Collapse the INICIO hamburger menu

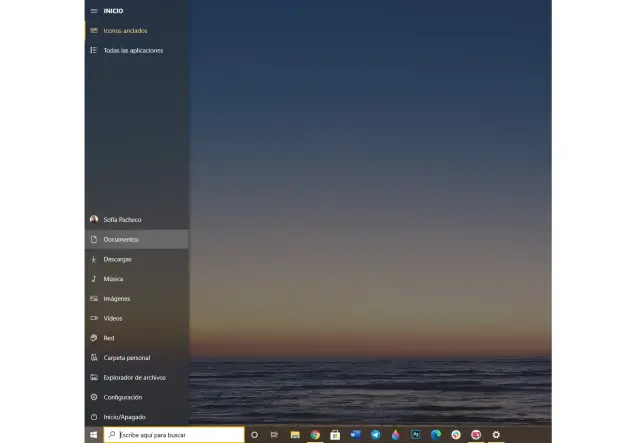94,11
